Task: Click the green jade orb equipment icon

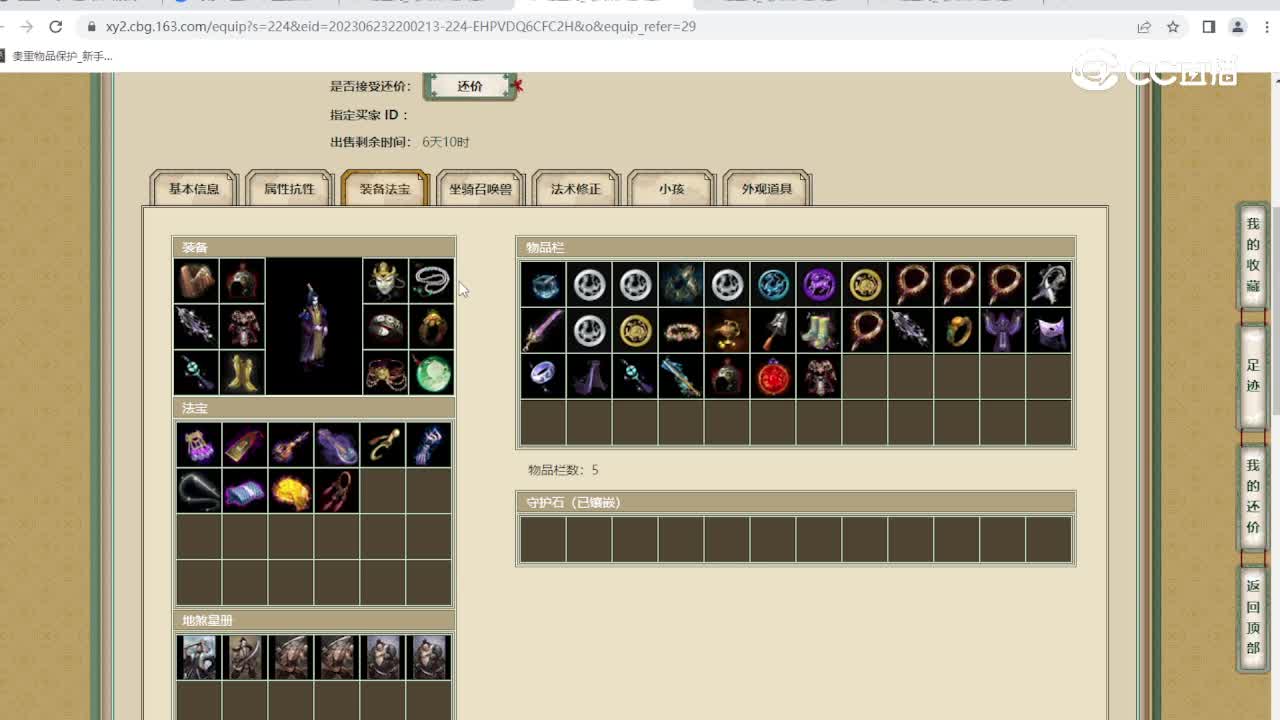Action: point(431,373)
